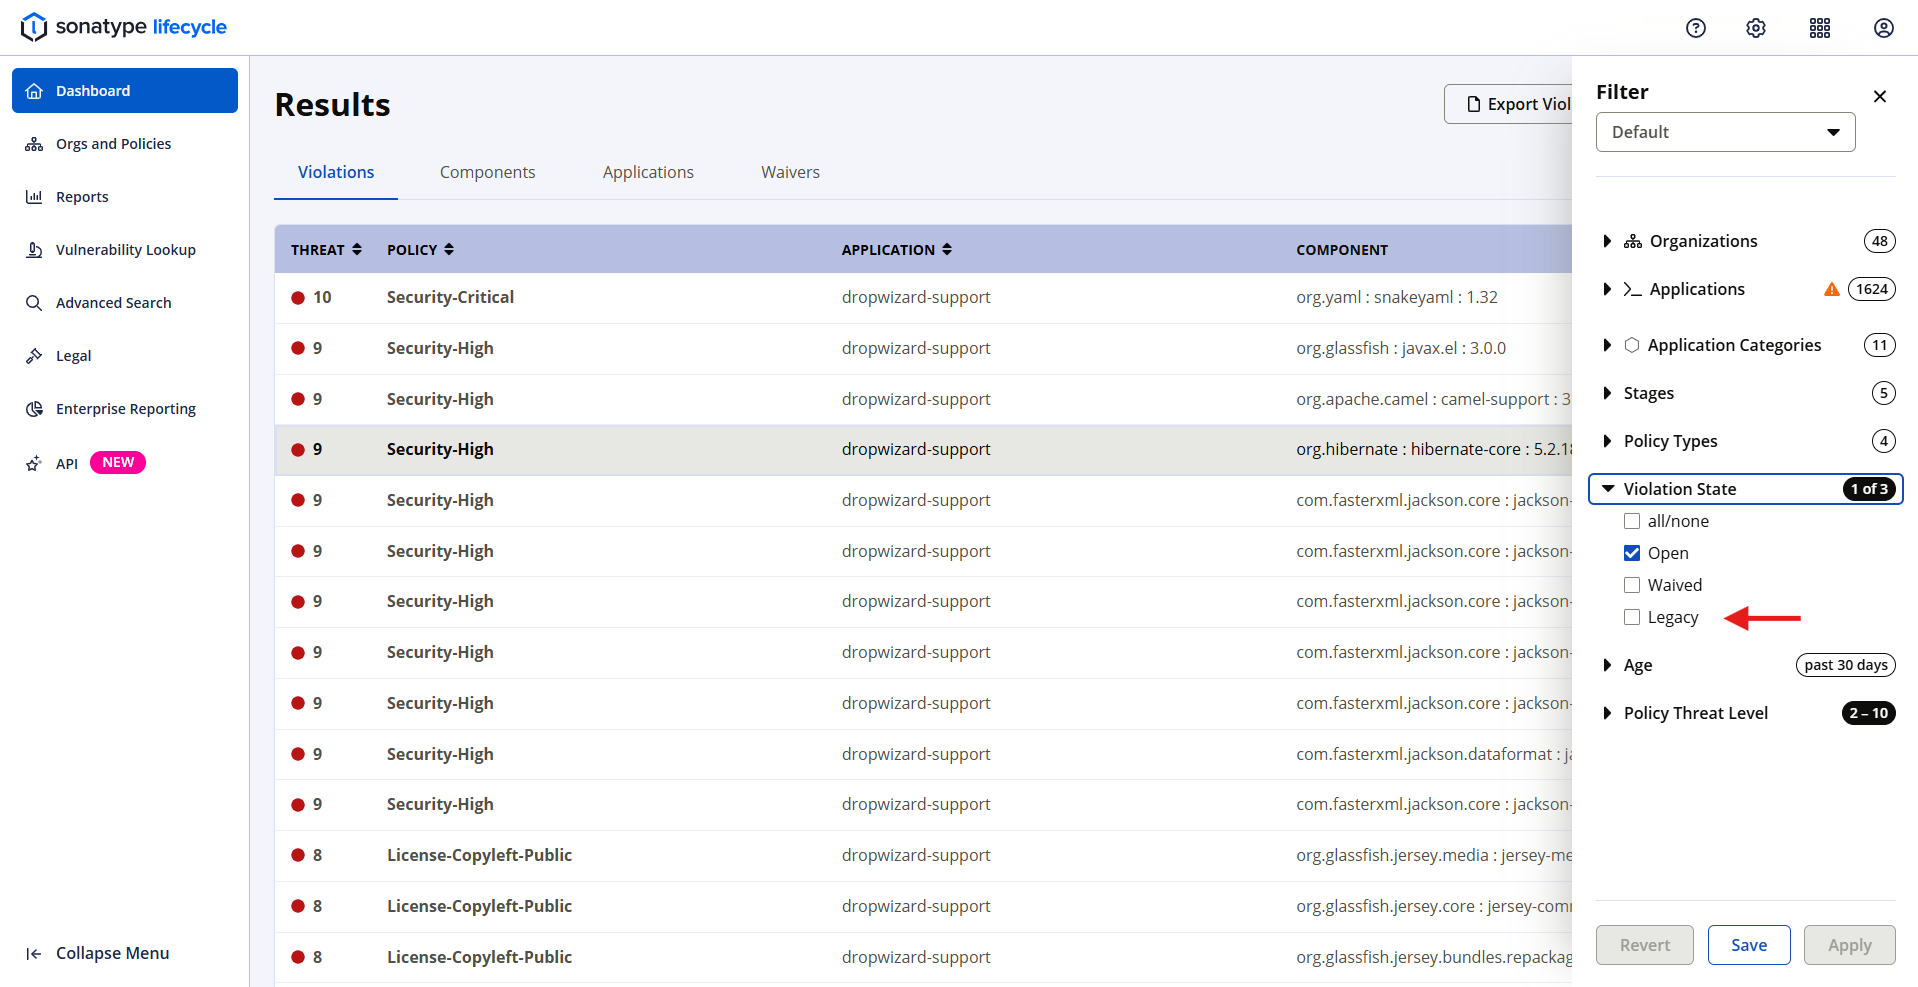
Task: Click the Advanced Search magnifier icon
Action: (x=34, y=303)
